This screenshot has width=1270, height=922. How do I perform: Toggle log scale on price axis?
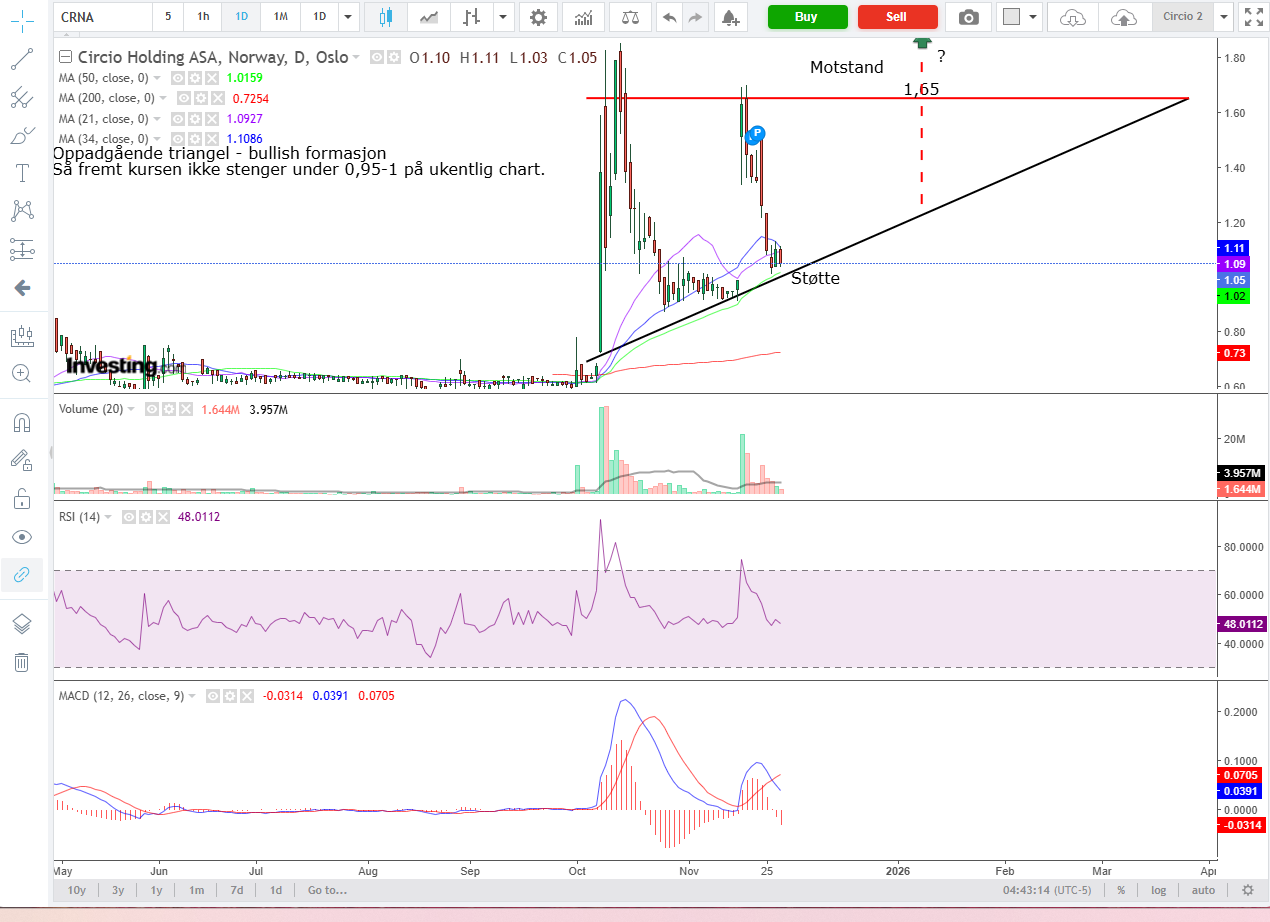click(1159, 890)
